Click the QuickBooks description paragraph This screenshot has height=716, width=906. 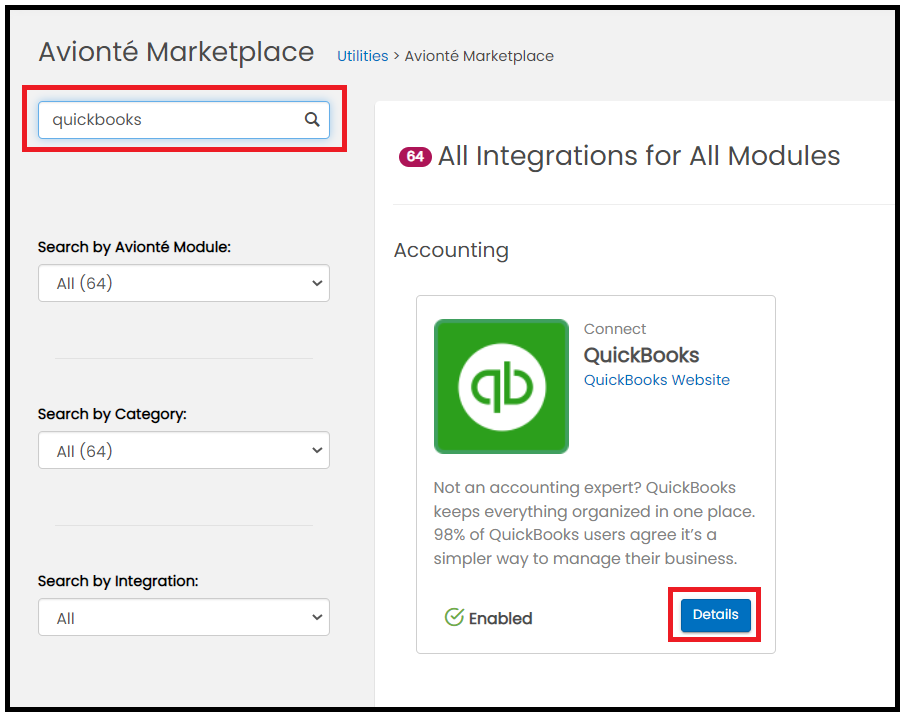coord(594,523)
